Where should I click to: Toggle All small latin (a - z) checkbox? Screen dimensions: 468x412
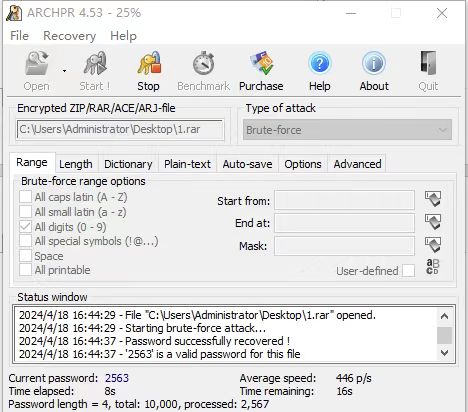click(25, 212)
